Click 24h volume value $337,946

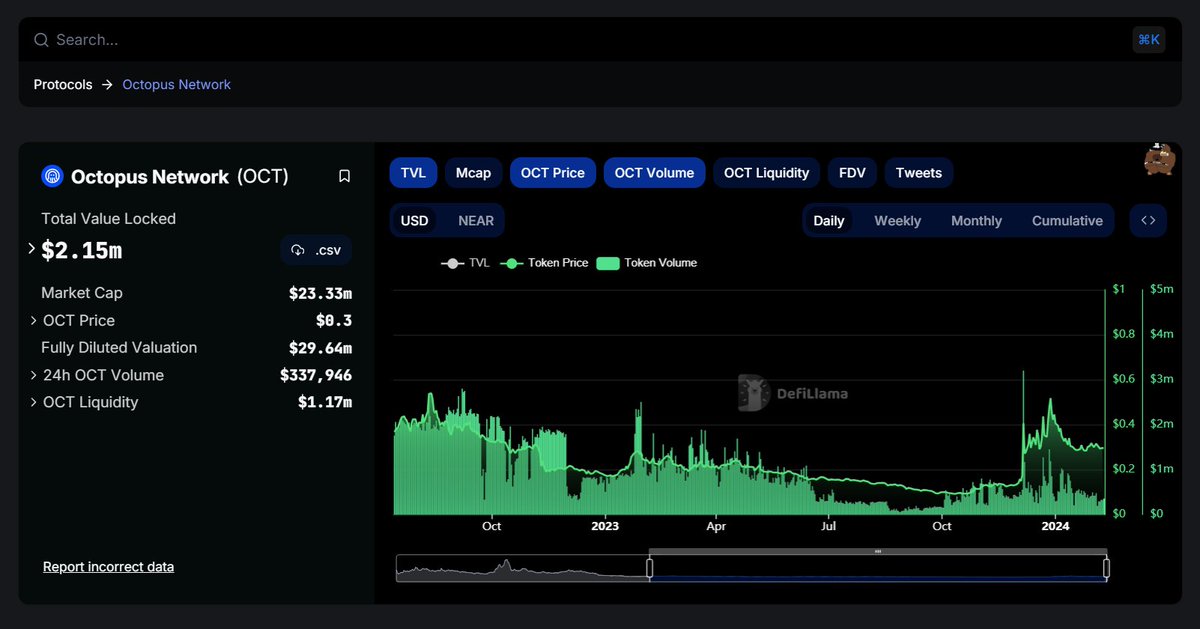[x=316, y=376]
